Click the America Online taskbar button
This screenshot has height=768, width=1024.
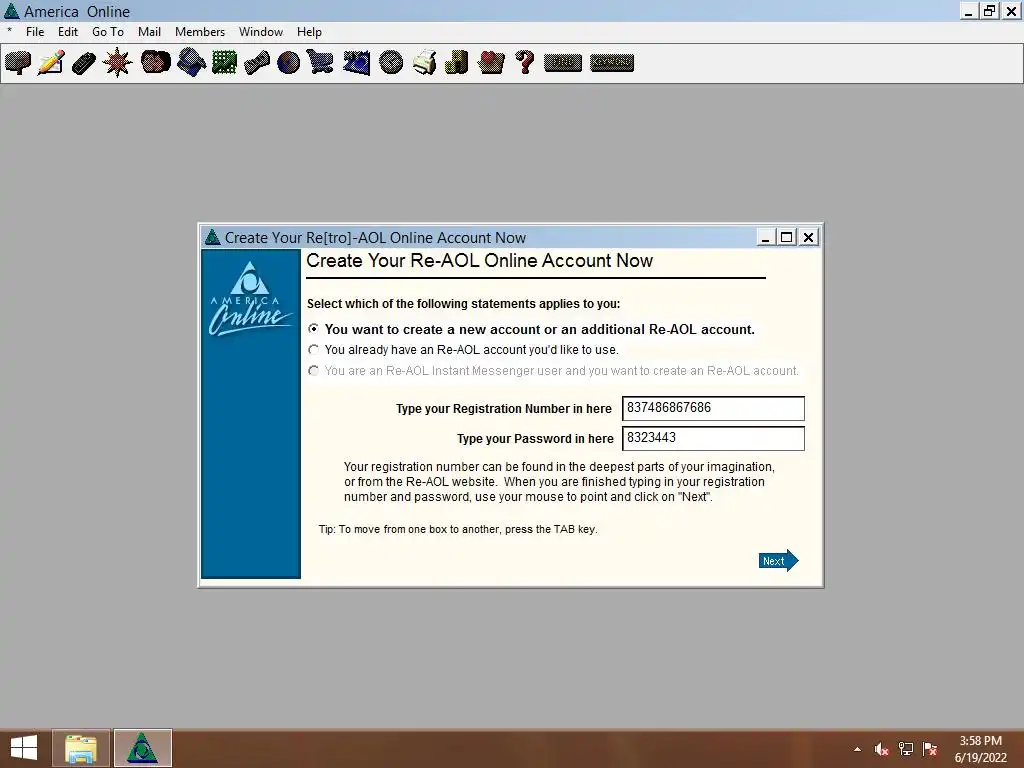point(142,748)
